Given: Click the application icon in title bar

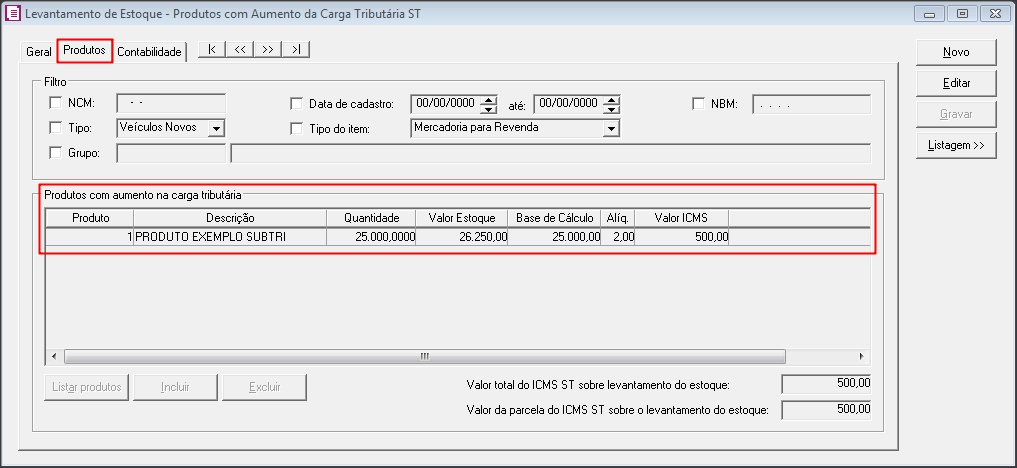Looking at the screenshot, I should [11, 14].
